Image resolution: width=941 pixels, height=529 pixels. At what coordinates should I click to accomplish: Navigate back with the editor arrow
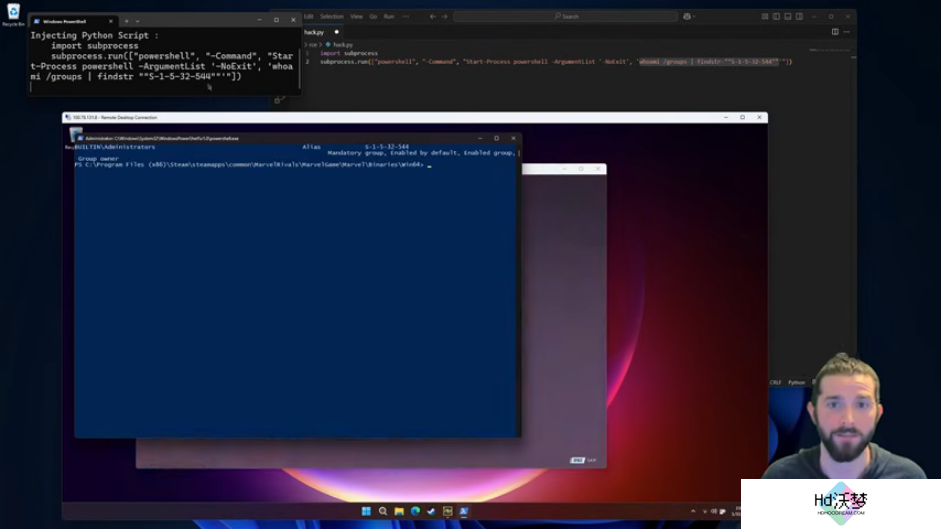[x=433, y=16]
